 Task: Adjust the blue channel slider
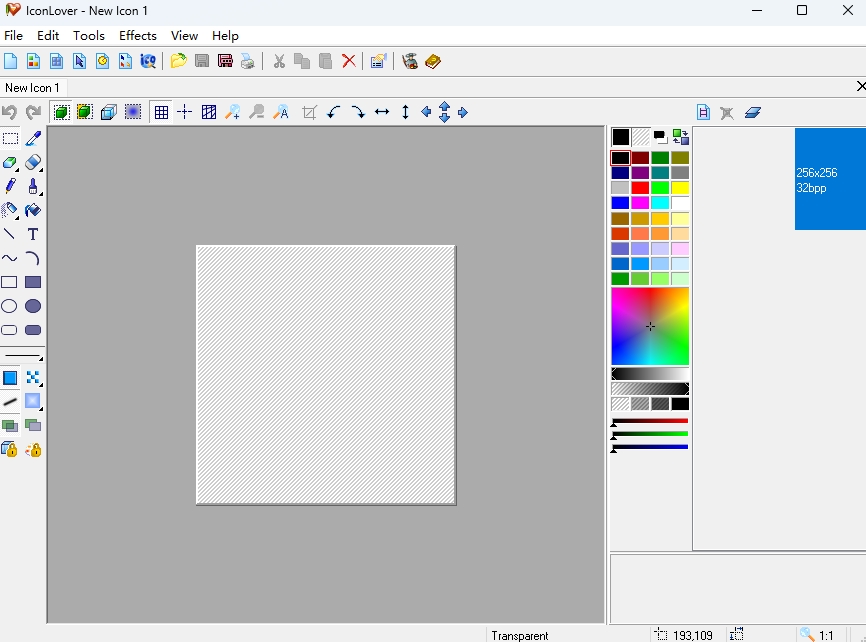(x=650, y=448)
